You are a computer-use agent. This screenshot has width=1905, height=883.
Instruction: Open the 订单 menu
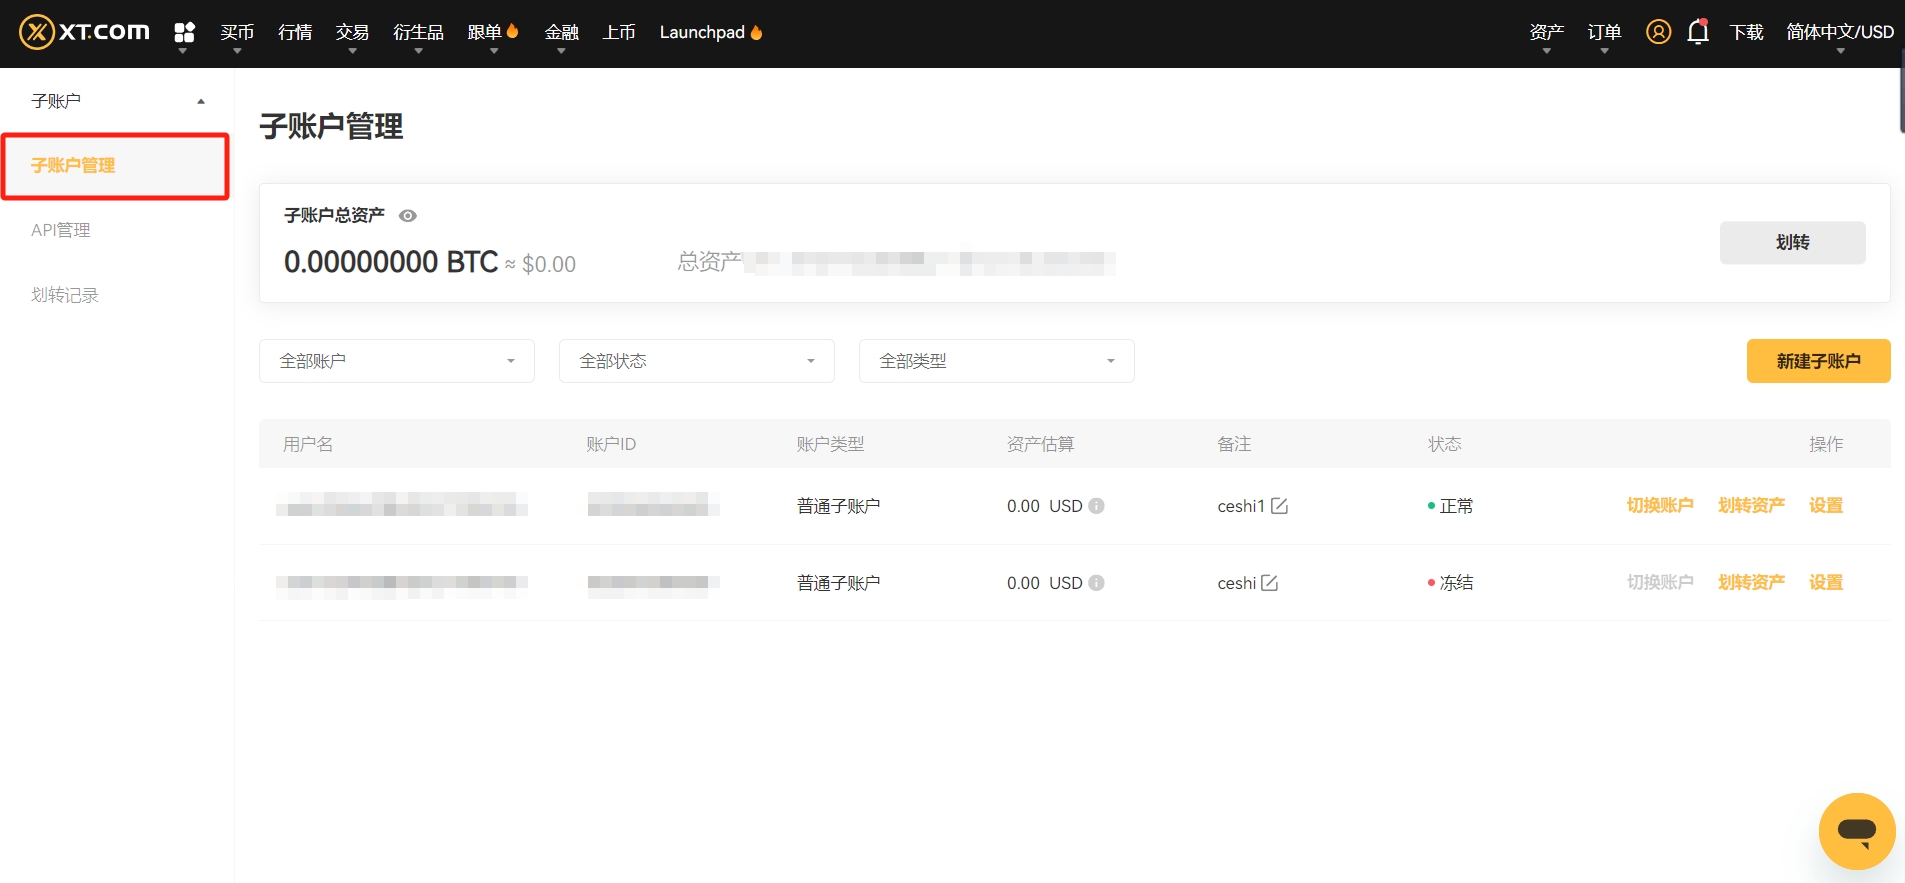coord(1604,33)
